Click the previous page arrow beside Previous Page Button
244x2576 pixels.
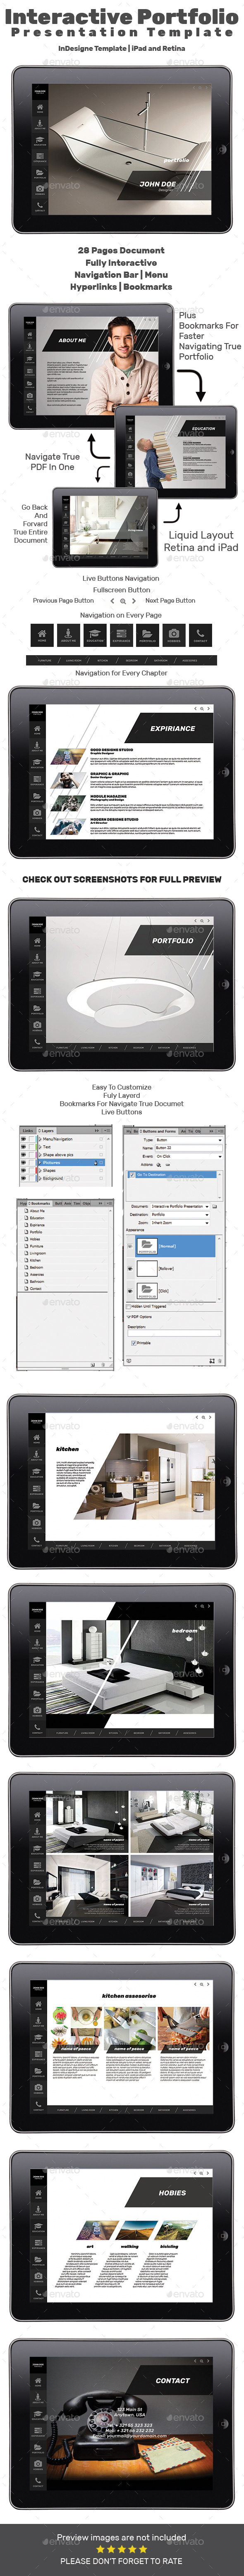(x=112, y=601)
